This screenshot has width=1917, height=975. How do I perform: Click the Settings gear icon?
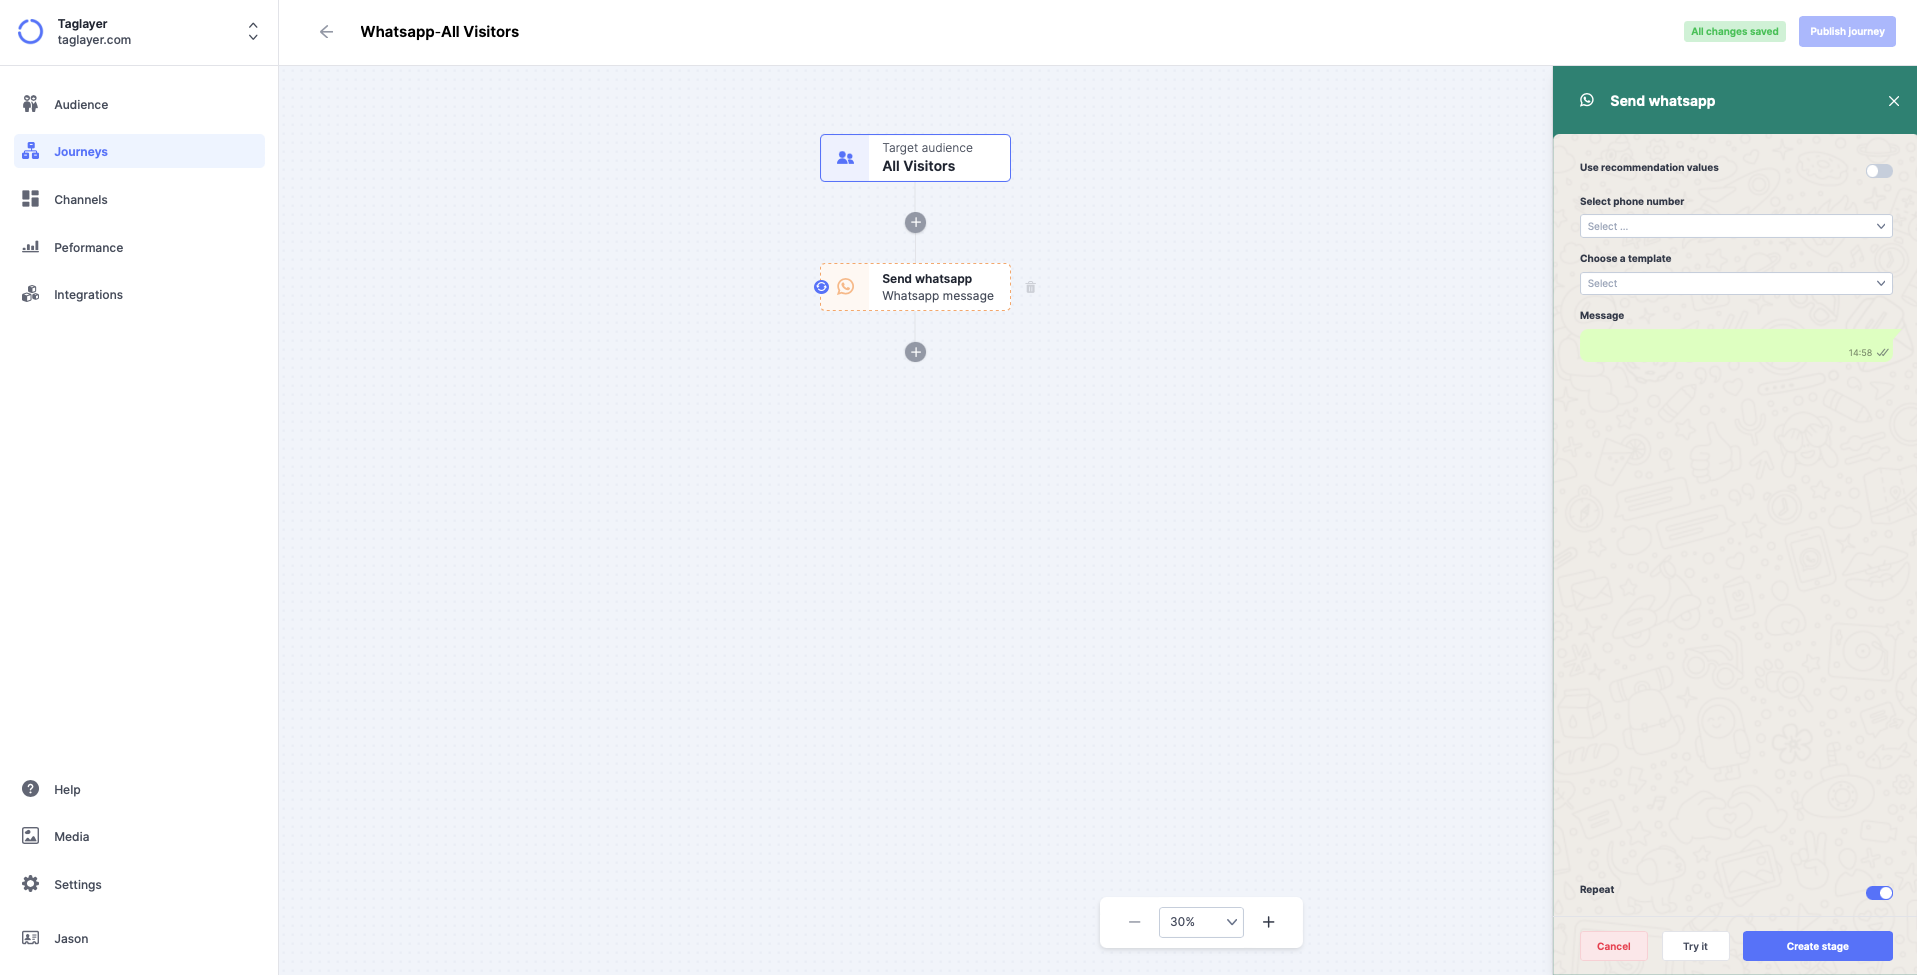point(31,884)
